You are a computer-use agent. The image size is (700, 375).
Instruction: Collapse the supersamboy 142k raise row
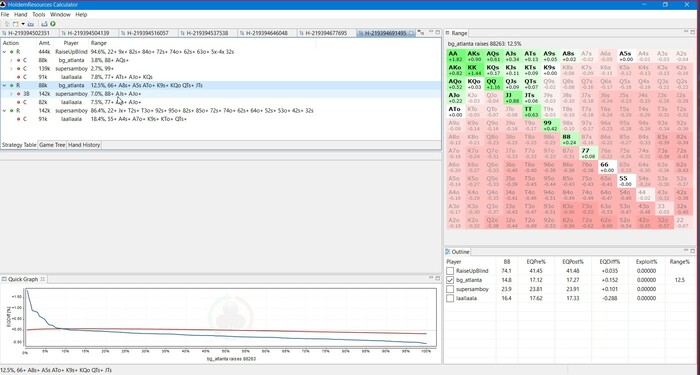[x=5, y=111]
